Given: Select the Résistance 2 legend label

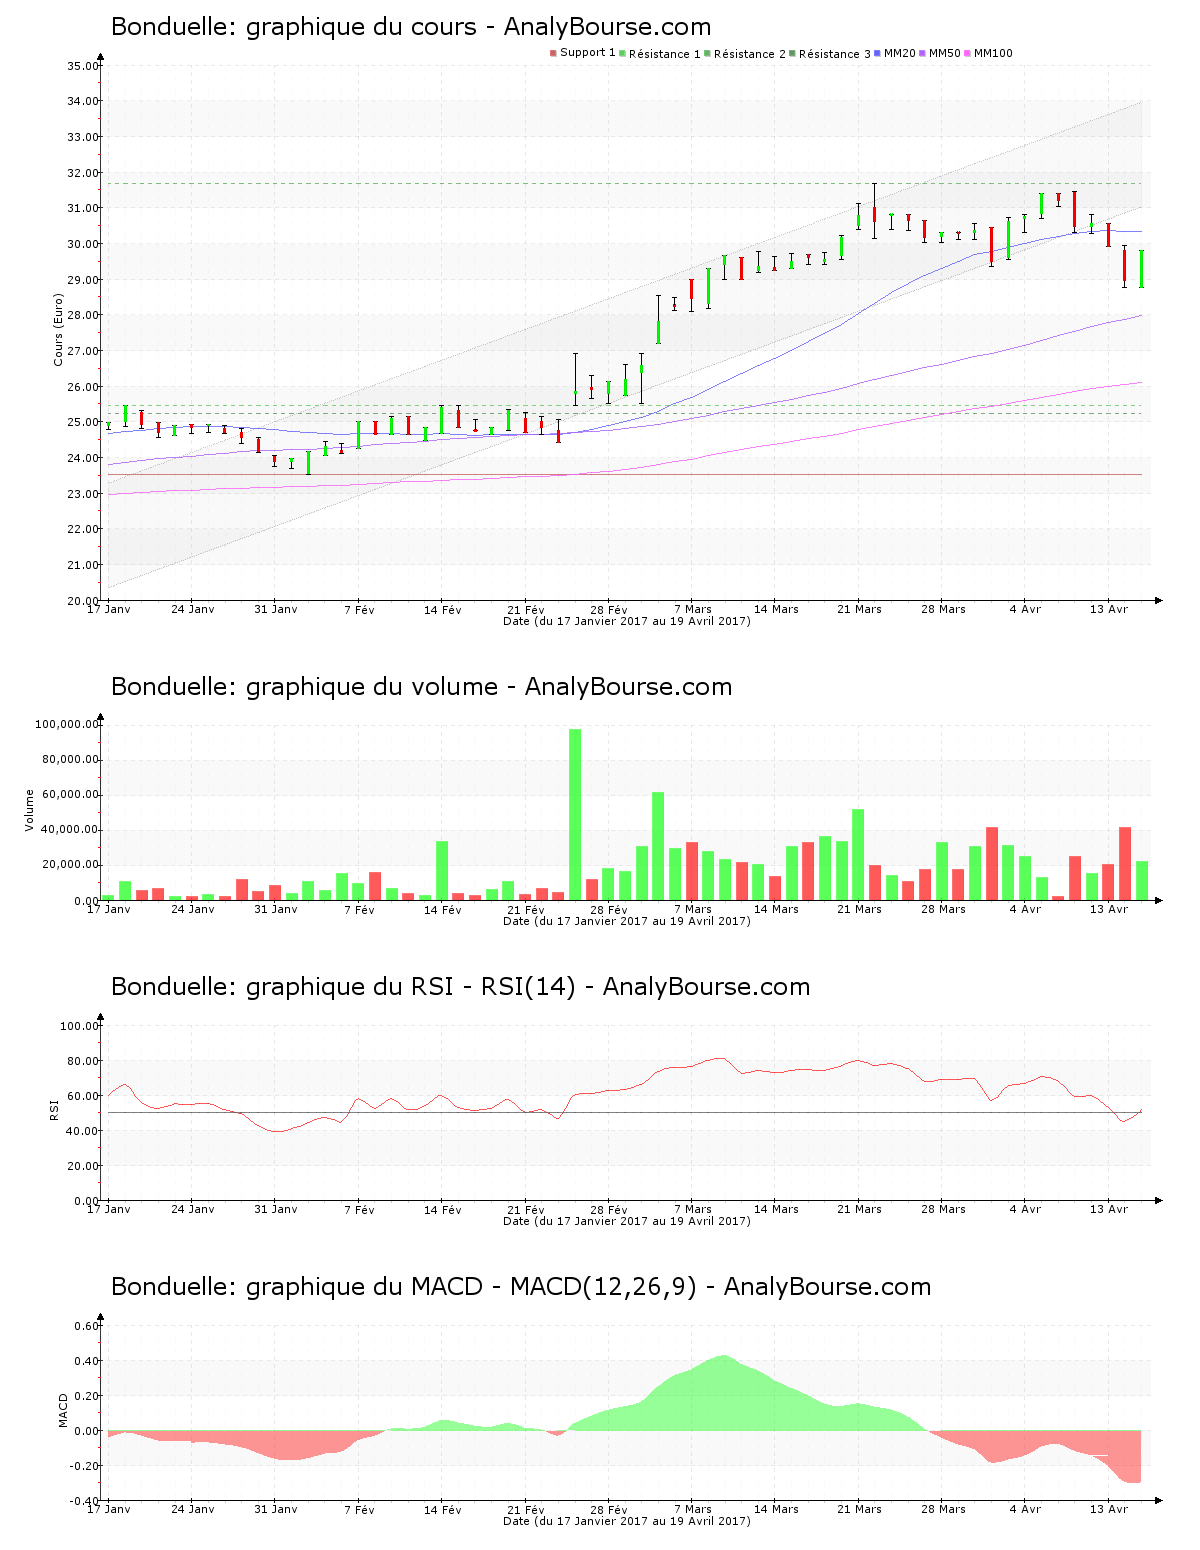Looking at the screenshot, I should [x=750, y=54].
